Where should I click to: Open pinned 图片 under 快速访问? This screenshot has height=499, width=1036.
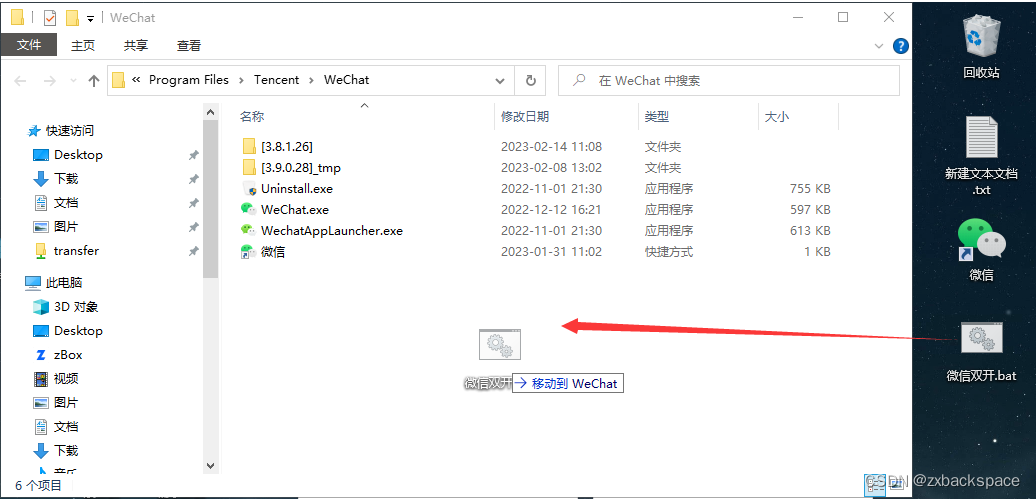click(56, 227)
